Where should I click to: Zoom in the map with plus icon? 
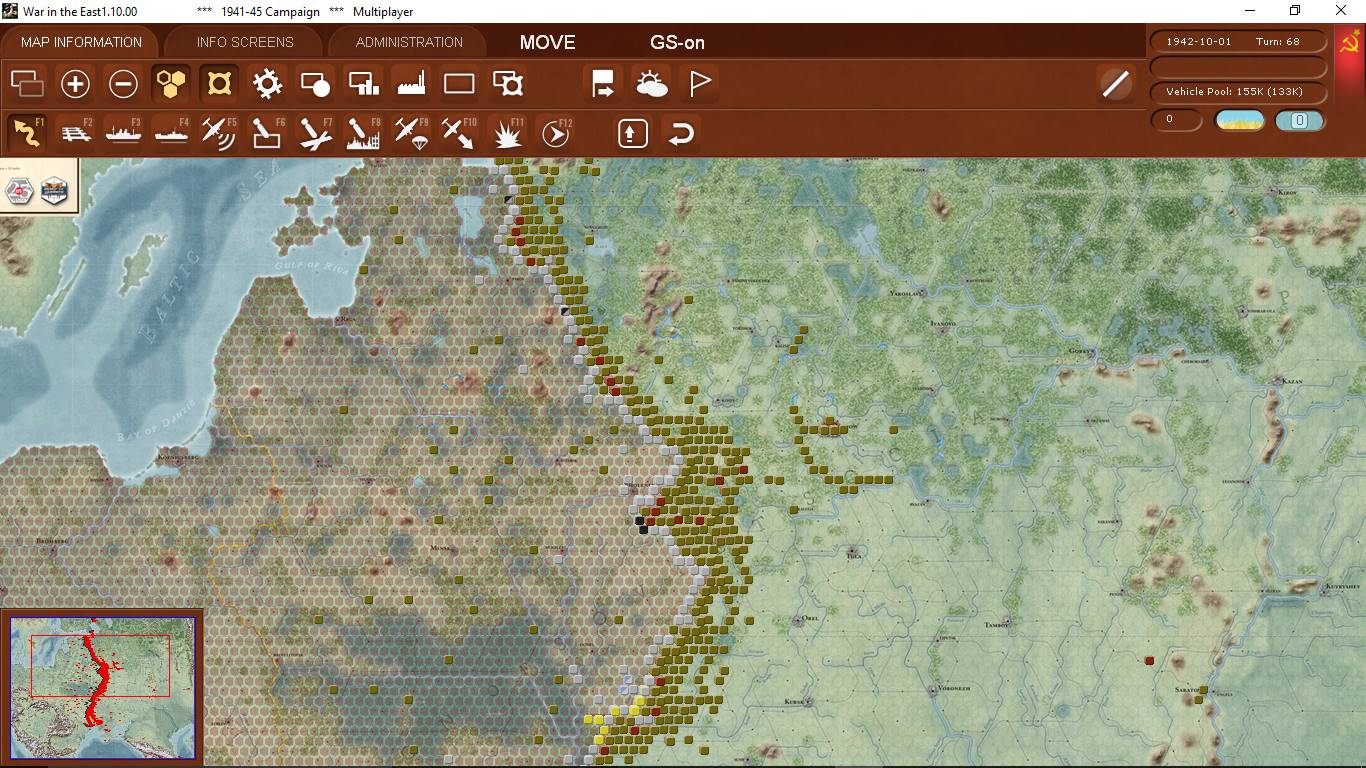click(x=75, y=83)
